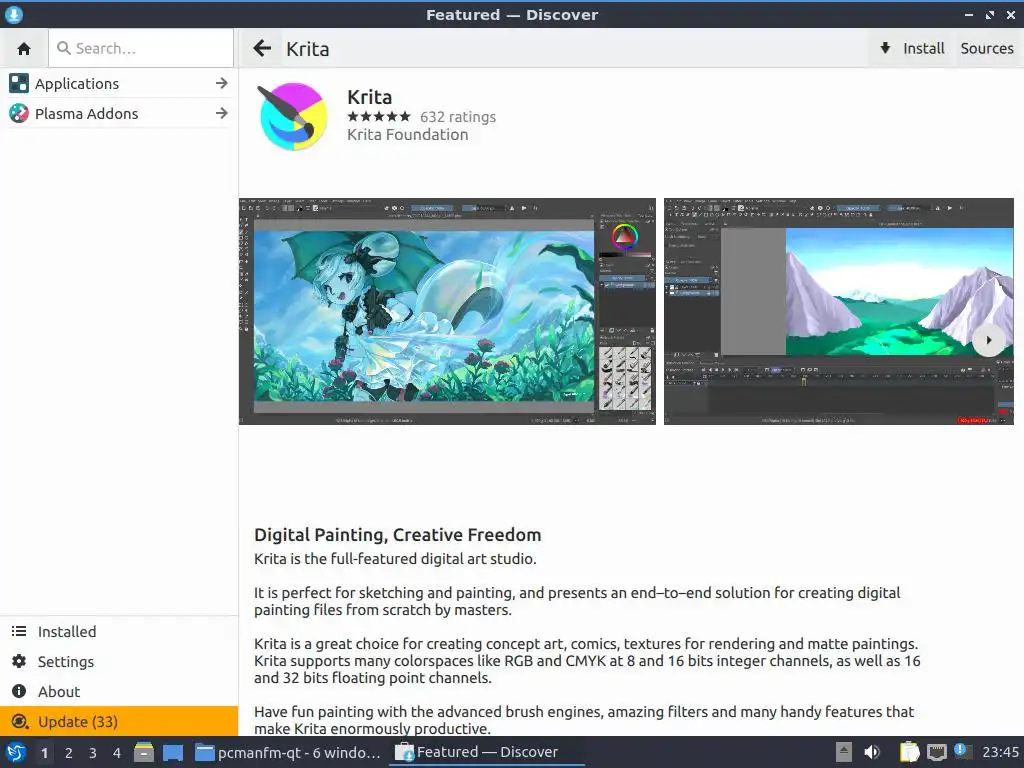
Task: Open the Settings page
Action: pos(119,662)
